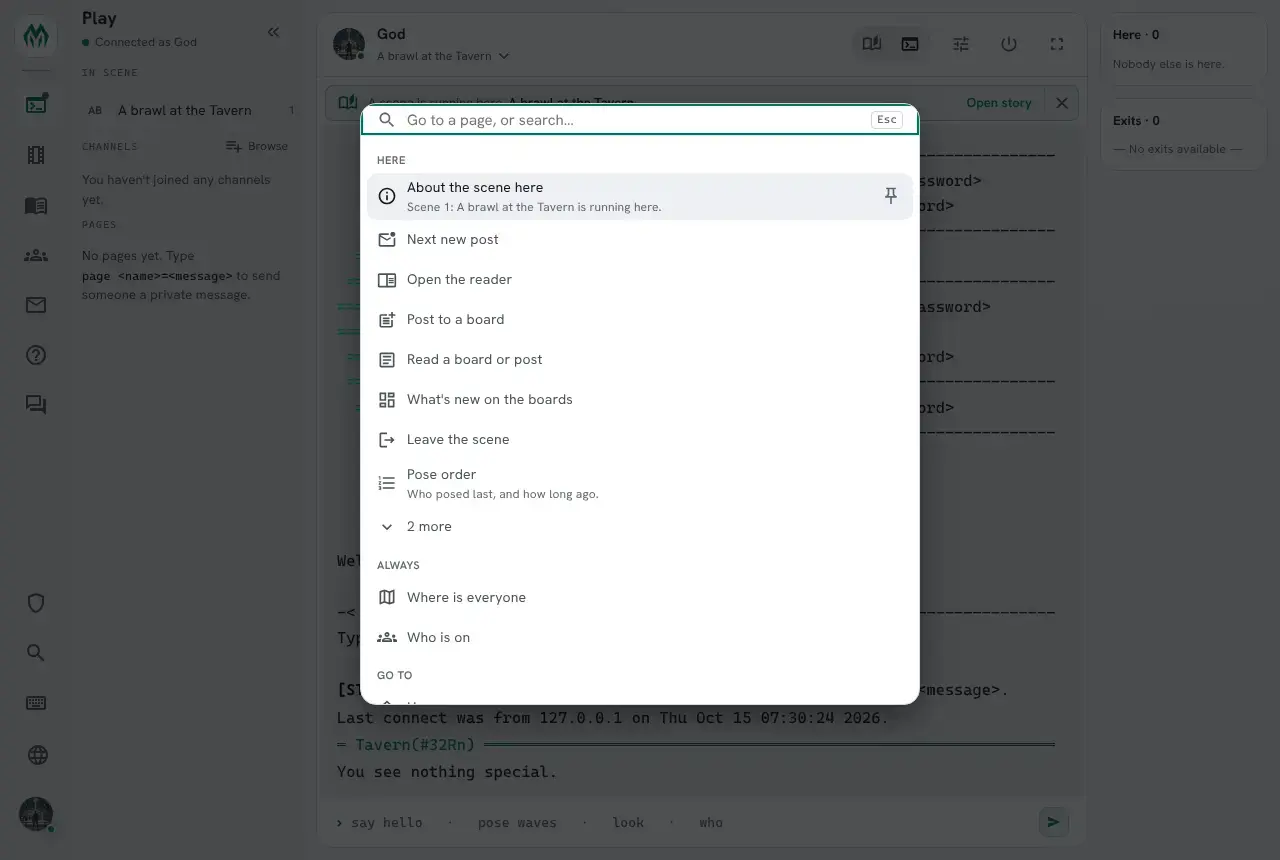Open the shield admin icon
Screen dimensions: 1280x860
(x=36, y=603)
